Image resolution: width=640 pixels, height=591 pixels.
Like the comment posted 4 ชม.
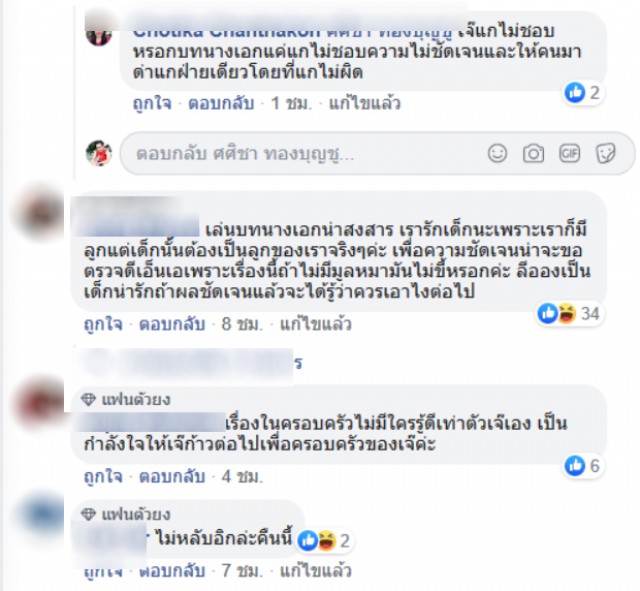[103, 476]
